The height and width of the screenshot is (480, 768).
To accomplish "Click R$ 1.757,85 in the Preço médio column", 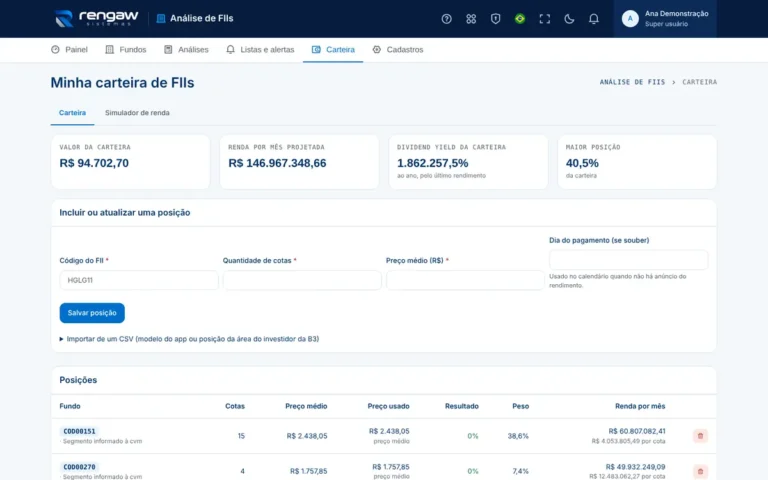I will (x=309, y=471).
